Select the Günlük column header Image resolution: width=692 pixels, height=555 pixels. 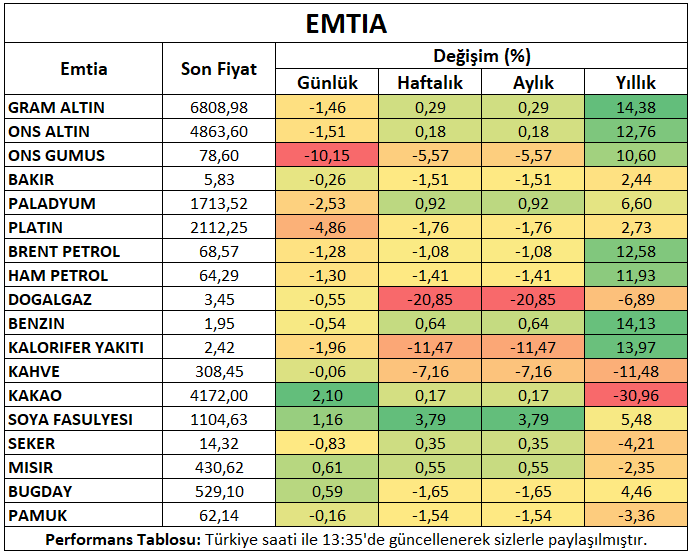[x=327, y=83]
